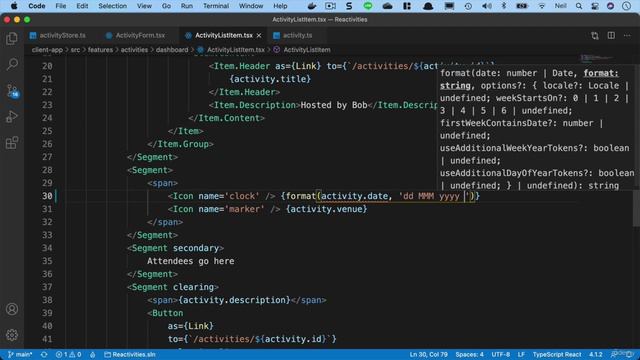Open macOS Spotlight search icon
640x360 pixels.
(579, 6)
